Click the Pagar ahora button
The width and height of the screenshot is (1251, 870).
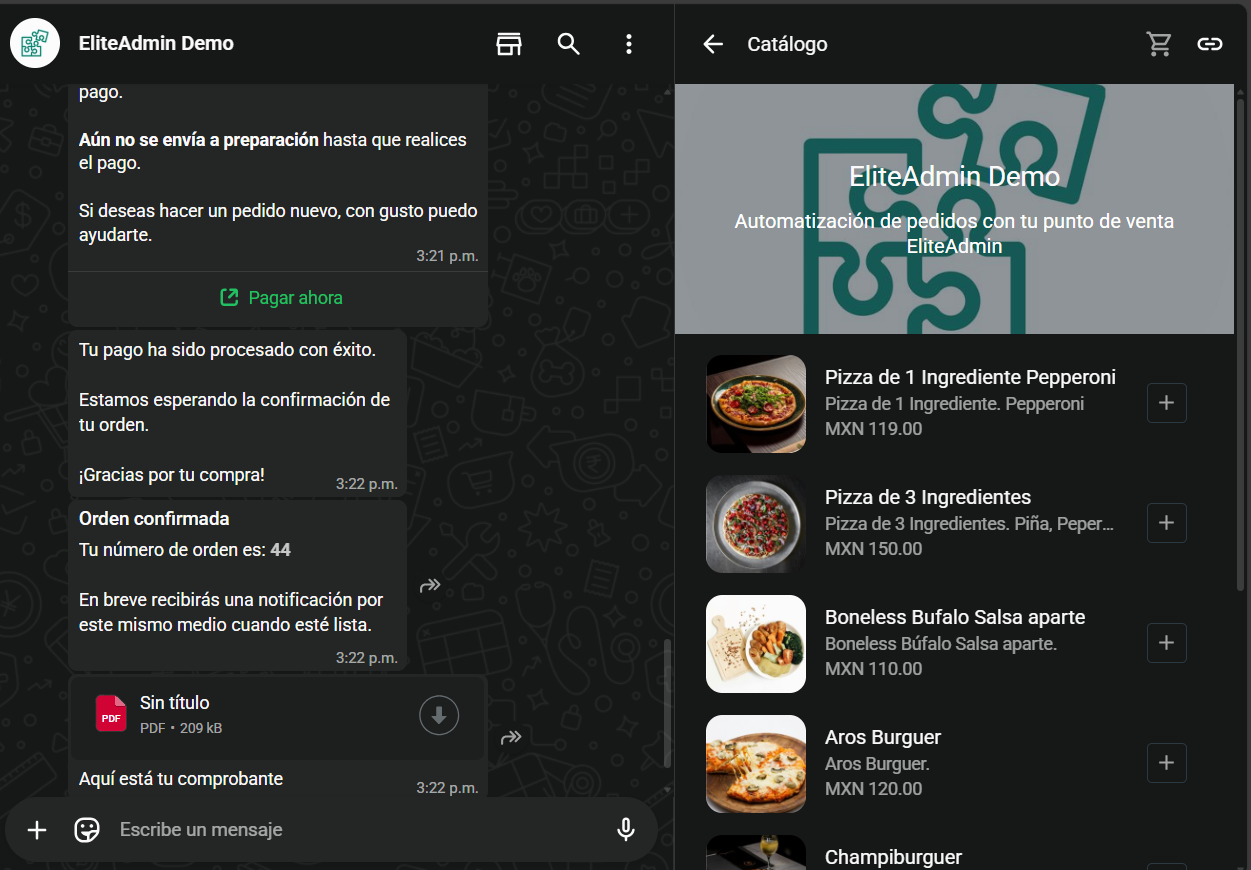280,298
